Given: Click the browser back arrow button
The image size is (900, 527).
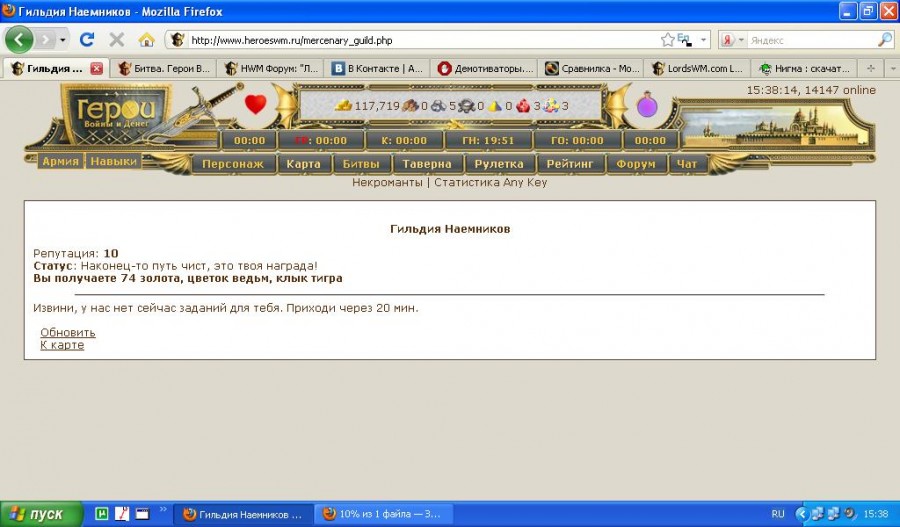Looking at the screenshot, I should (19, 40).
